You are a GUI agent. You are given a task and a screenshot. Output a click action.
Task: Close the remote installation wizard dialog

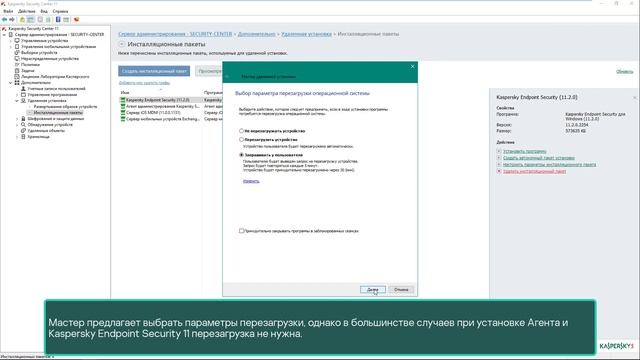pos(412,67)
